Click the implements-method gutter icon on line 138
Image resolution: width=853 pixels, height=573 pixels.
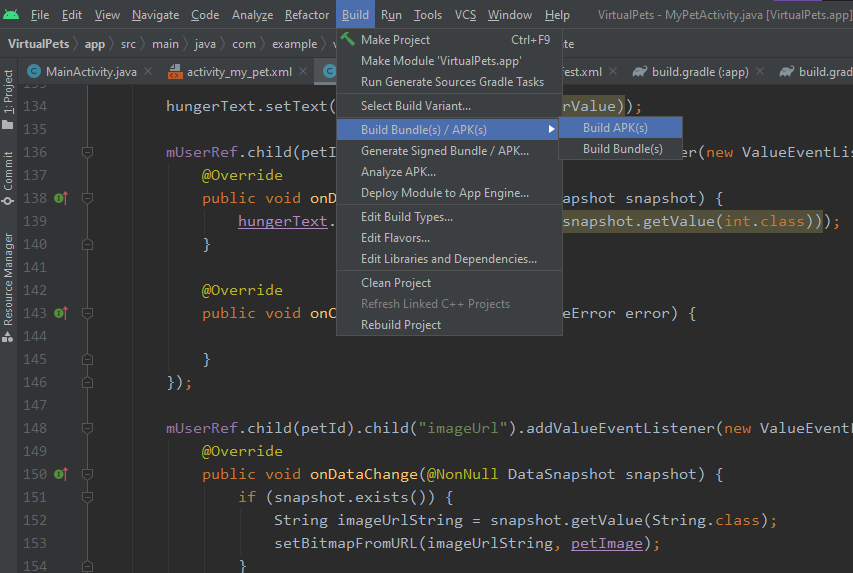click(60, 198)
